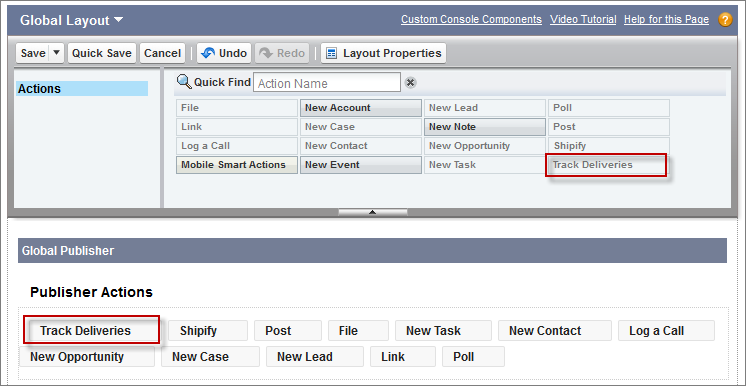Click in the Action Name search field

tap(327, 83)
